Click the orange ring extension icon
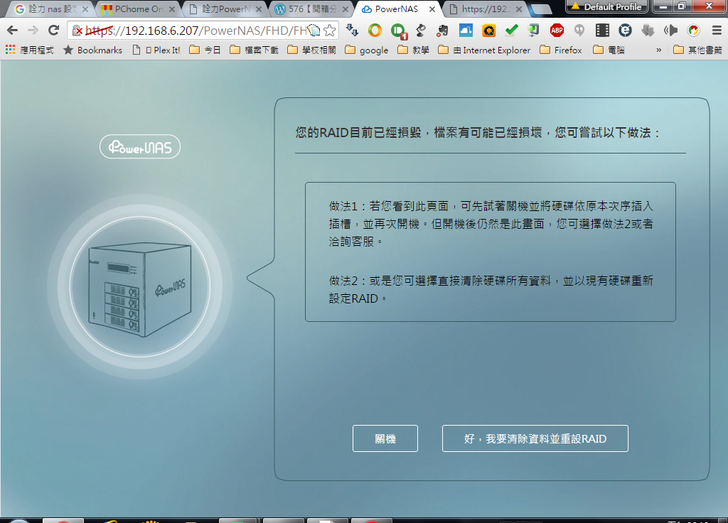This screenshot has width=728, height=523. (x=375, y=30)
